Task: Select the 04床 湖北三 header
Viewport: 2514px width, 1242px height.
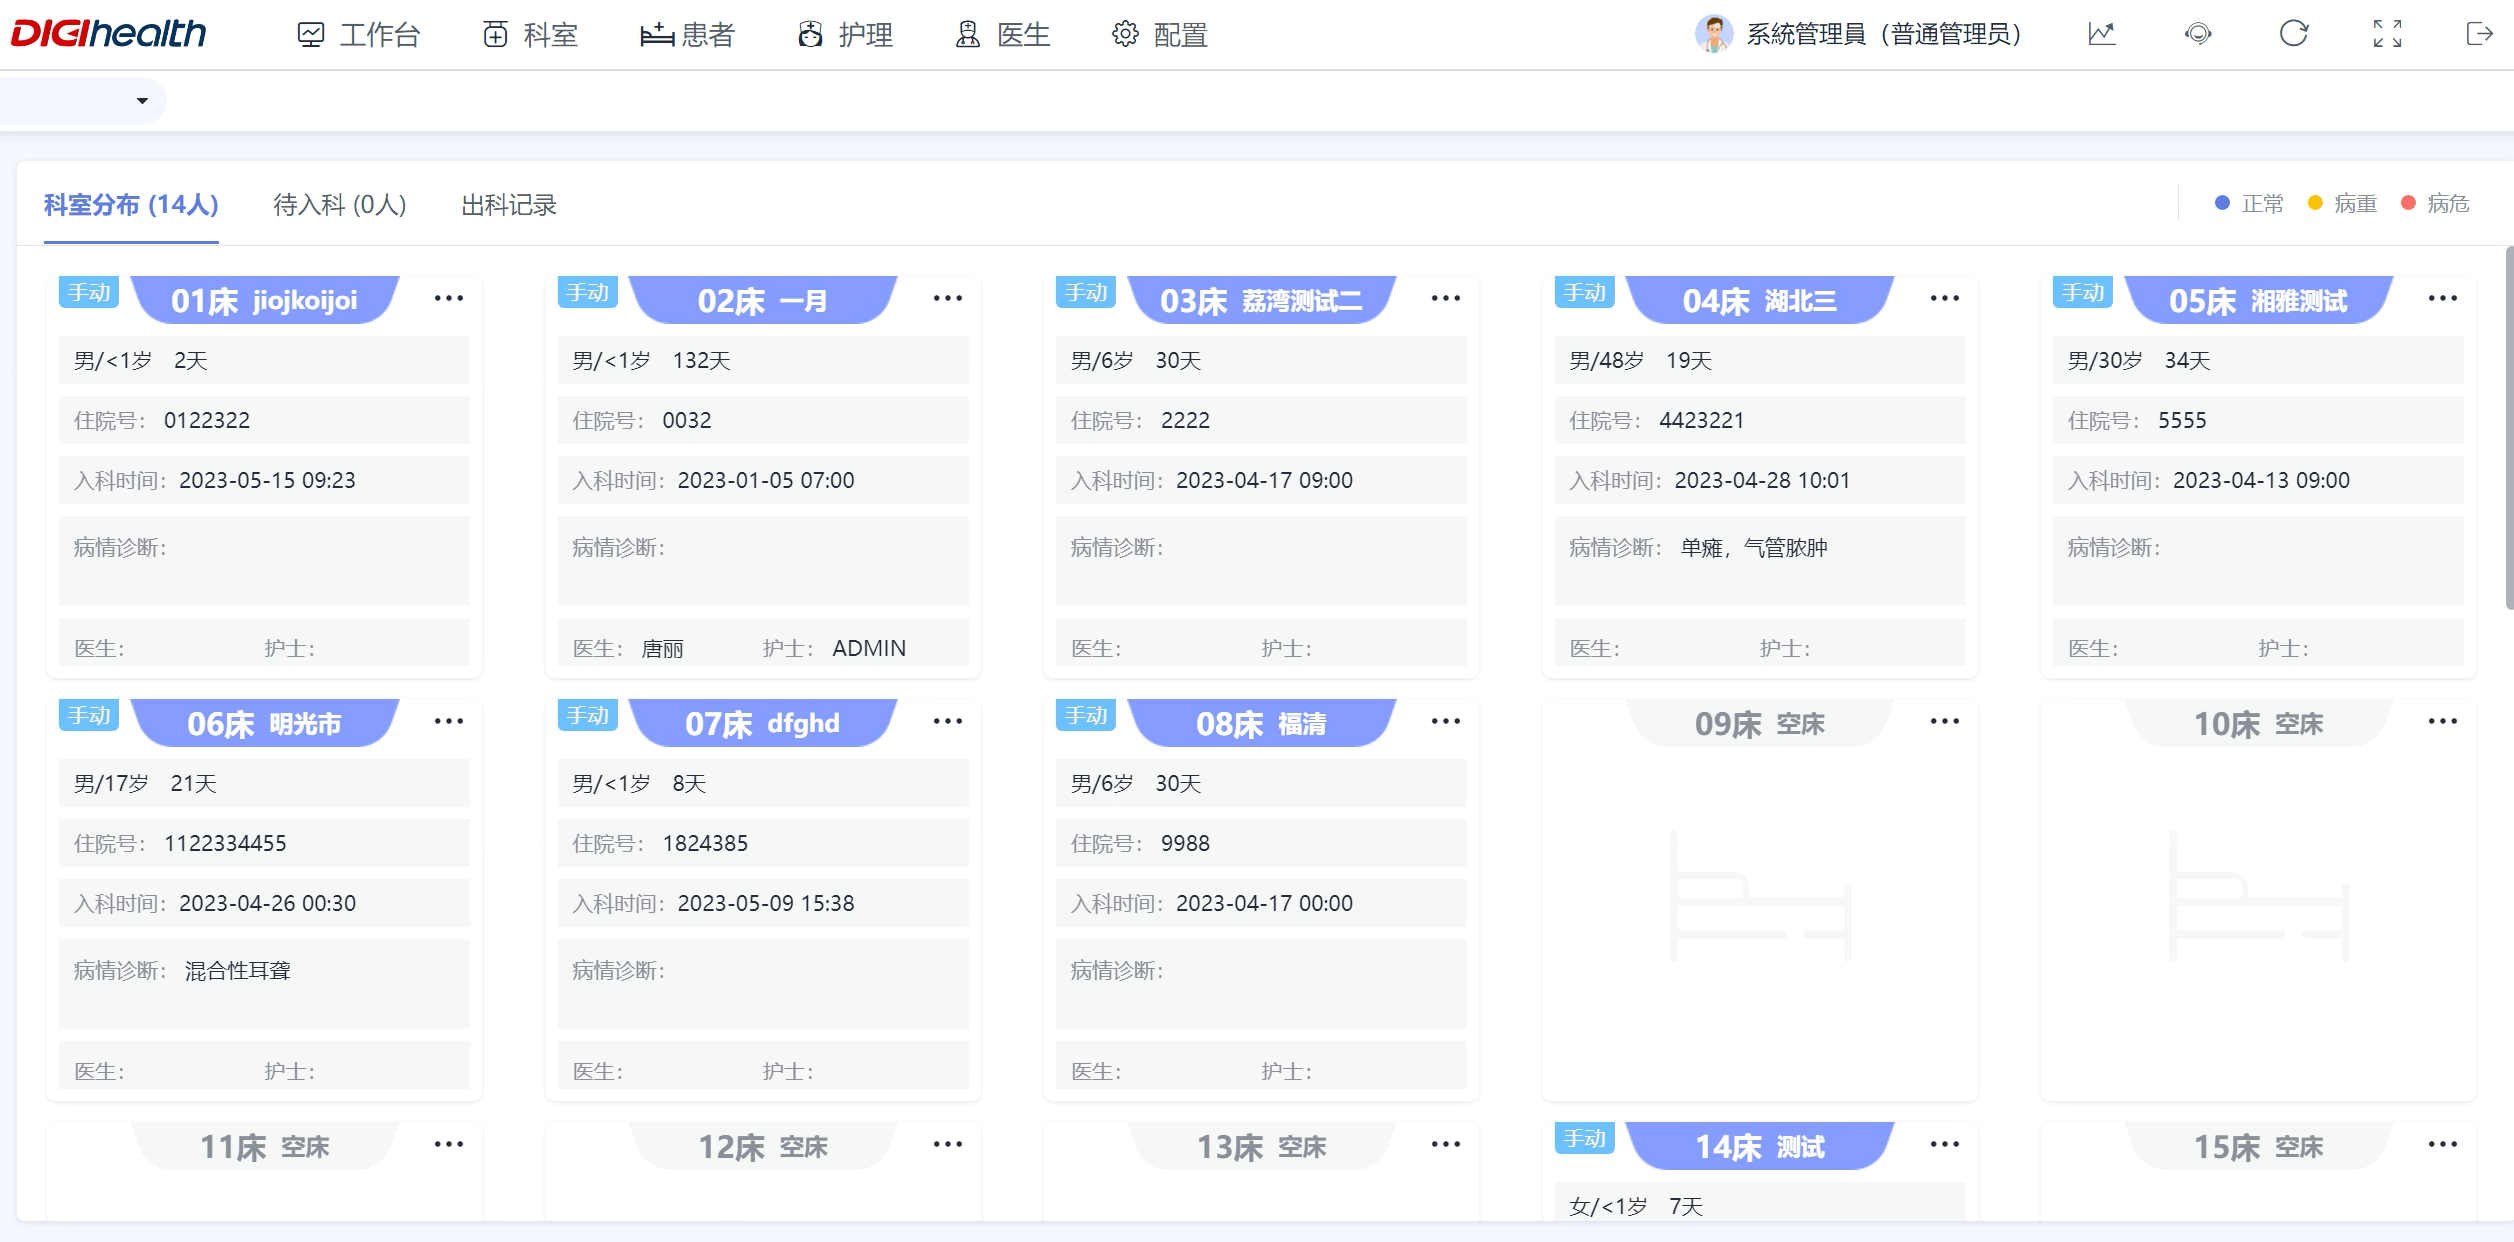Action: (1760, 300)
